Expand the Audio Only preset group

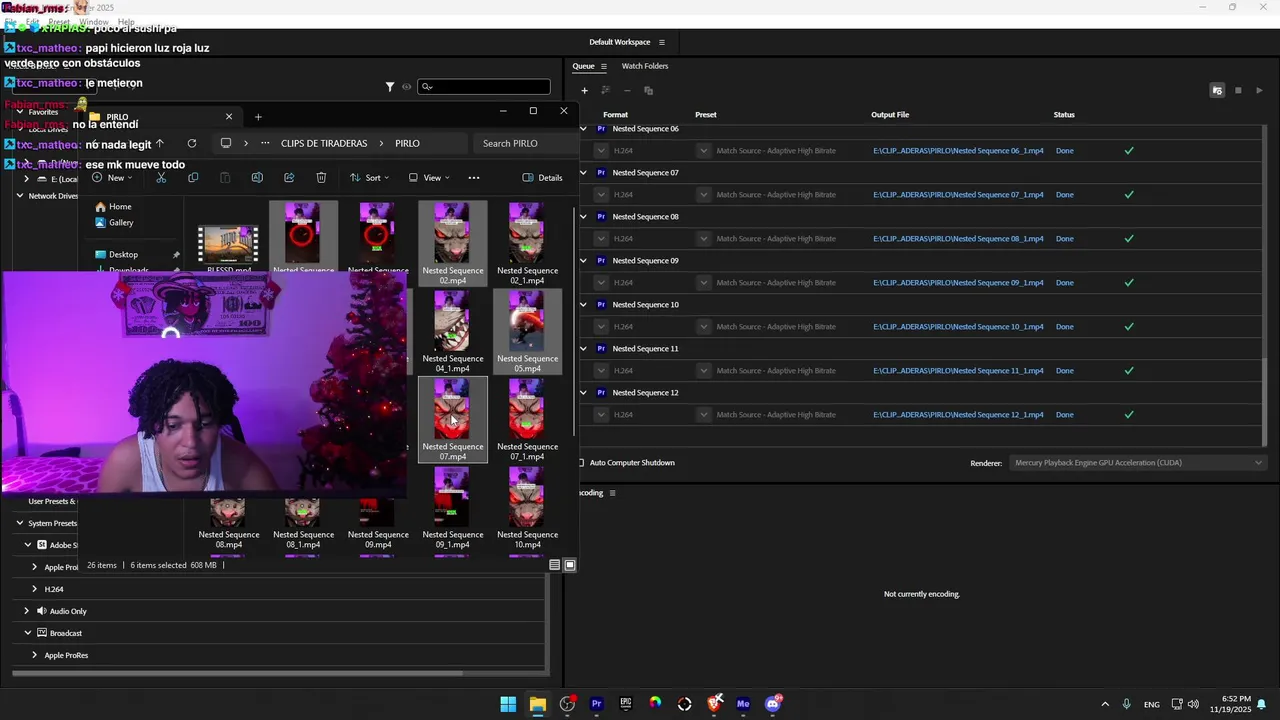tap(26, 611)
